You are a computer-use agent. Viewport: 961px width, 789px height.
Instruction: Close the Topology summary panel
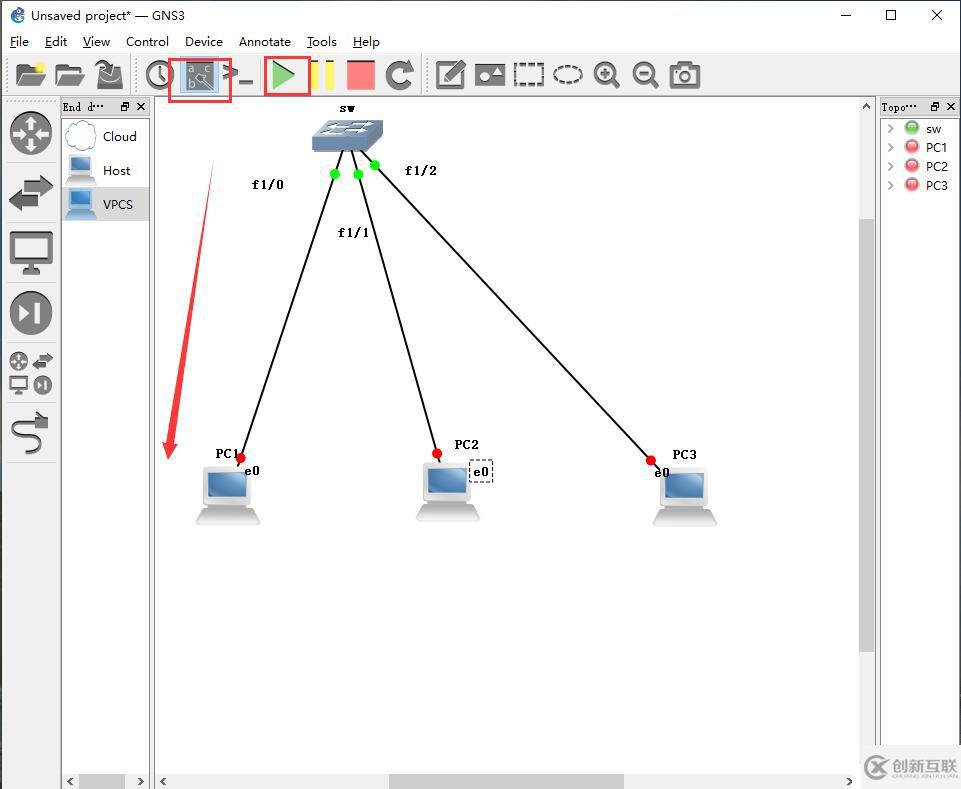951,107
